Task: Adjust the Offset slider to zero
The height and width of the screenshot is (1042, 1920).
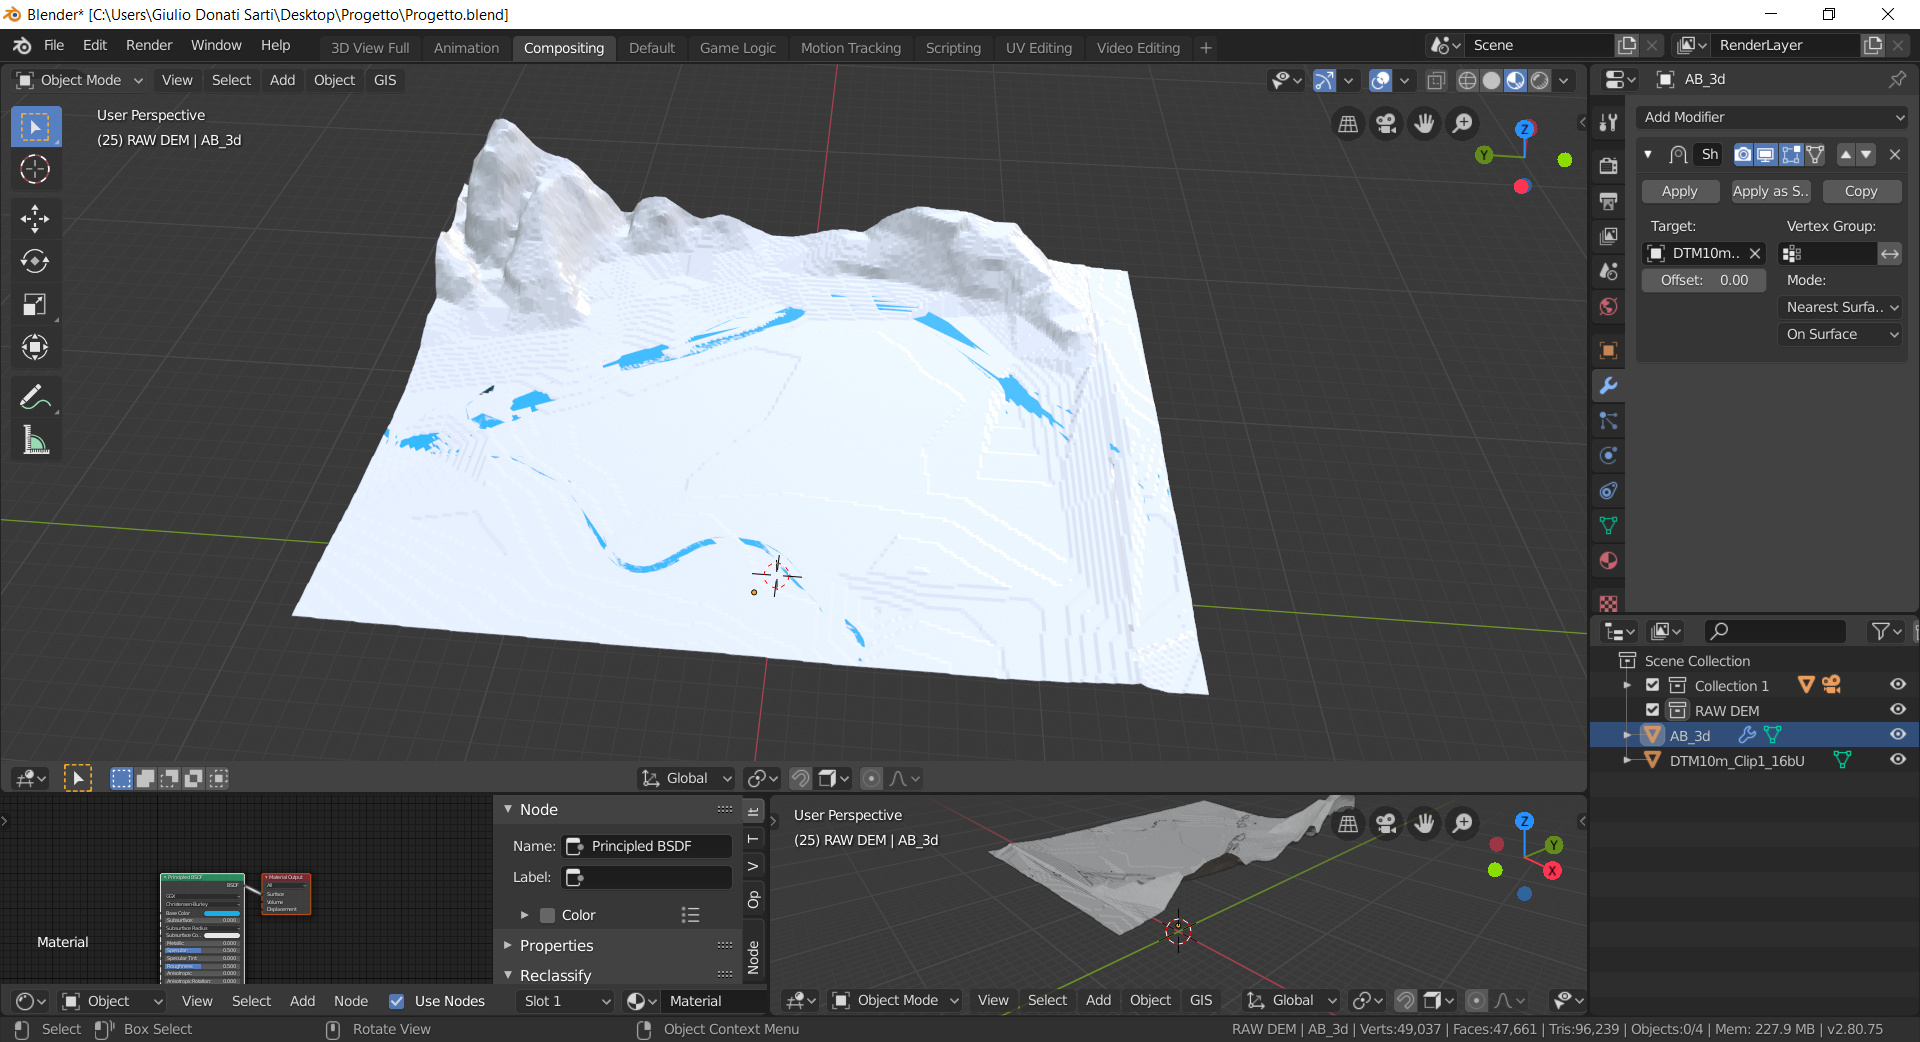Action: pyautogui.click(x=1702, y=280)
